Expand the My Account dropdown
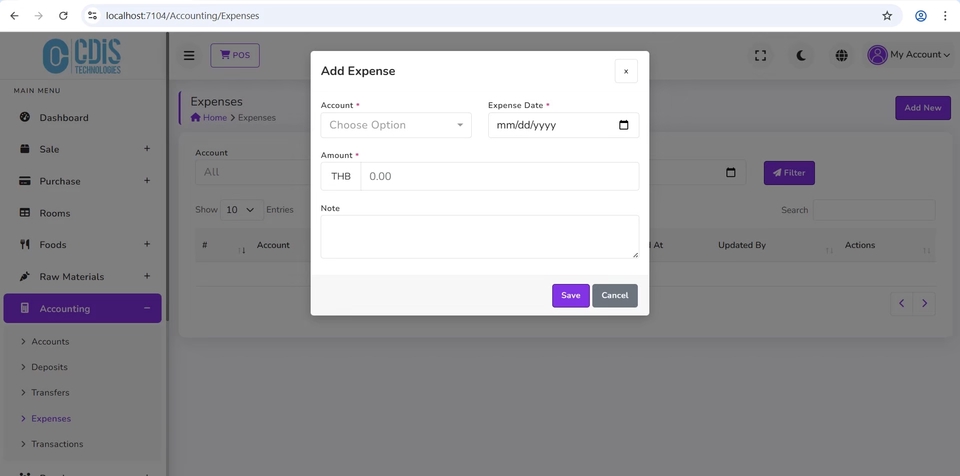 908,55
